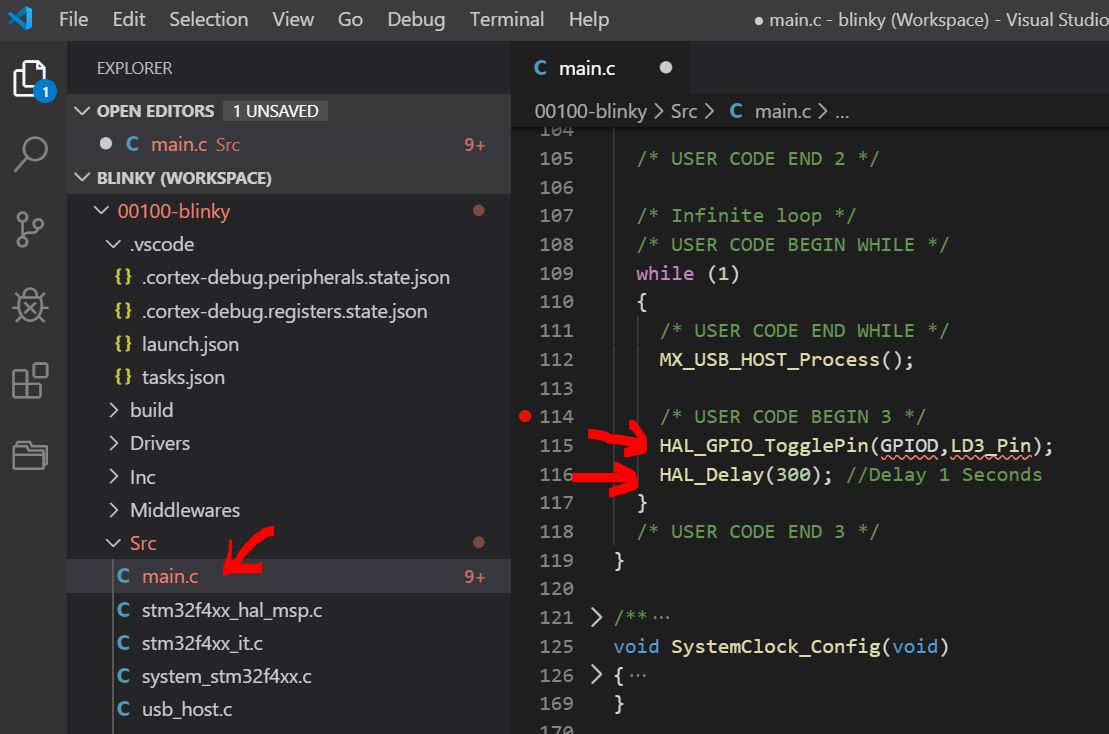Open stm32f4xx_it.c from the Src folder
1109x734 pixels.
pos(200,642)
